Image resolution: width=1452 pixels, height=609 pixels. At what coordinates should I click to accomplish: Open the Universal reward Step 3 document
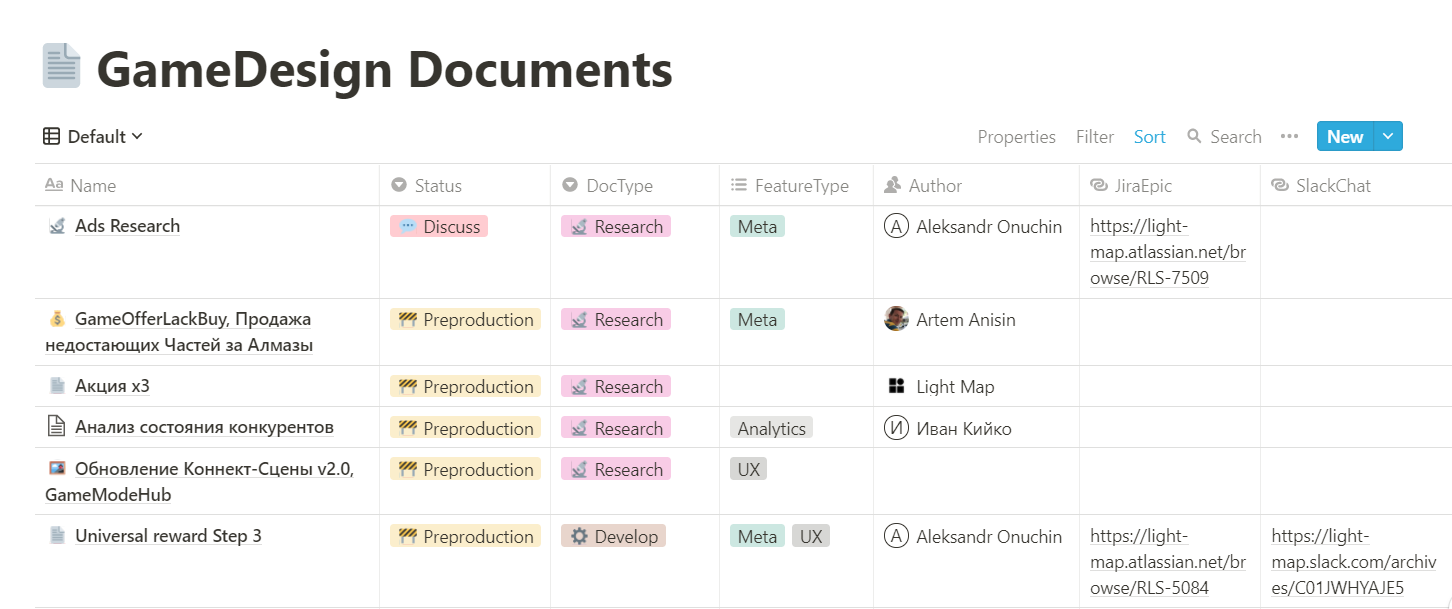[168, 536]
